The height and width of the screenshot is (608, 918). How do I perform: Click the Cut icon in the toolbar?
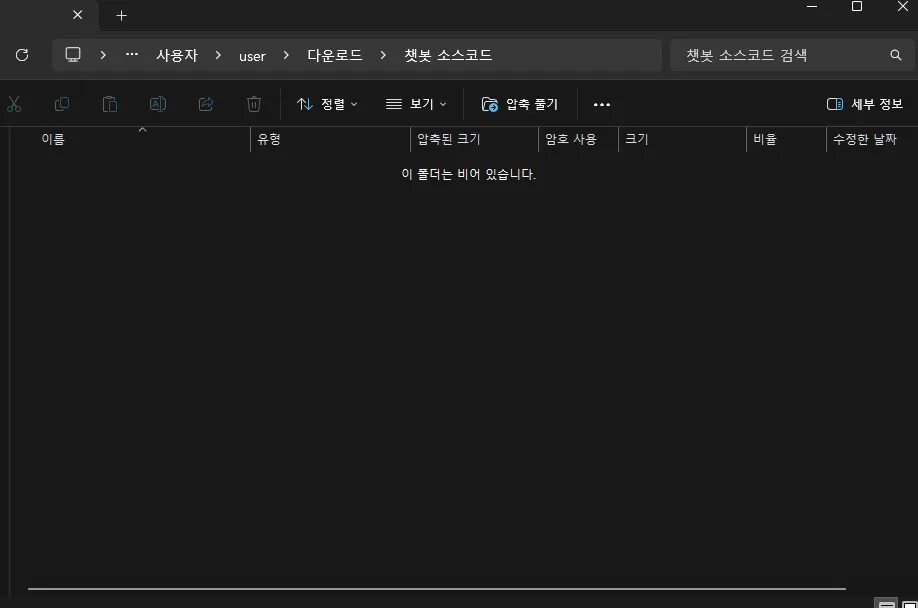pyautogui.click(x=15, y=104)
